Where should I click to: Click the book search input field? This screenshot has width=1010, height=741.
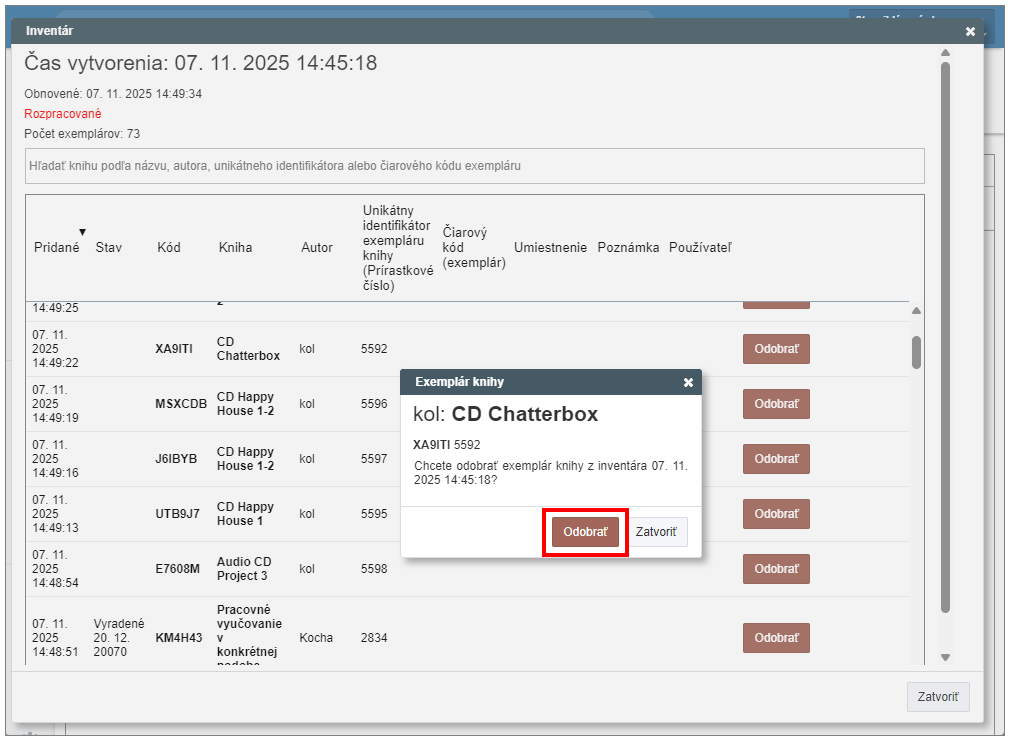474,166
